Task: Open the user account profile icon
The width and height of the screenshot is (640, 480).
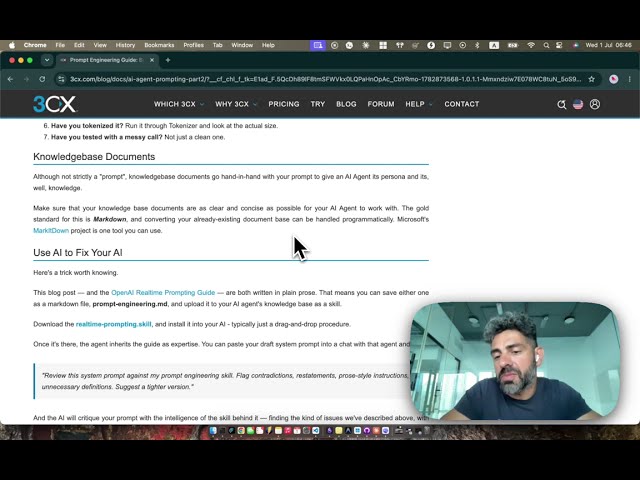Action: coord(595,104)
